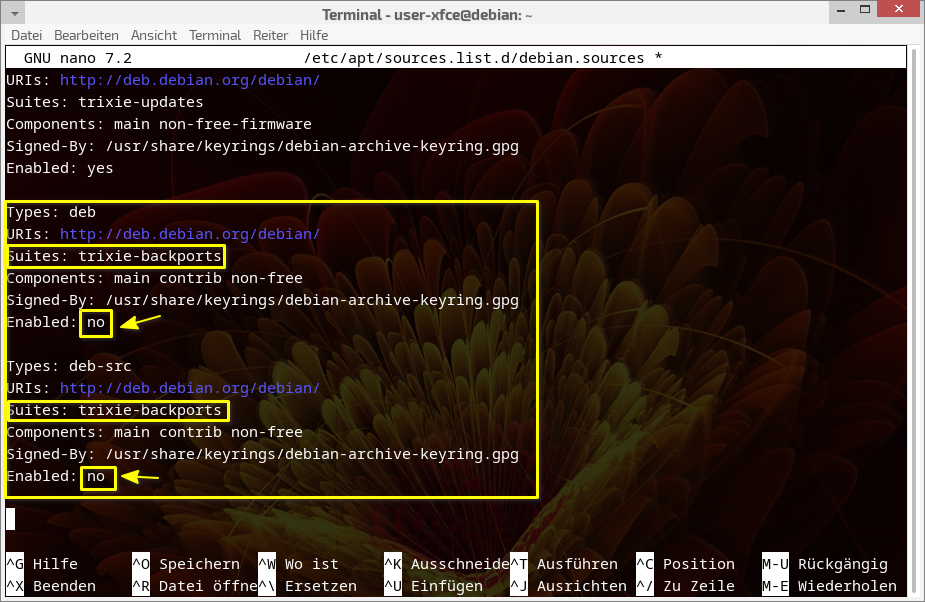
Task: Click the M-U Rückgängig shortcut
Action: [825, 564]
